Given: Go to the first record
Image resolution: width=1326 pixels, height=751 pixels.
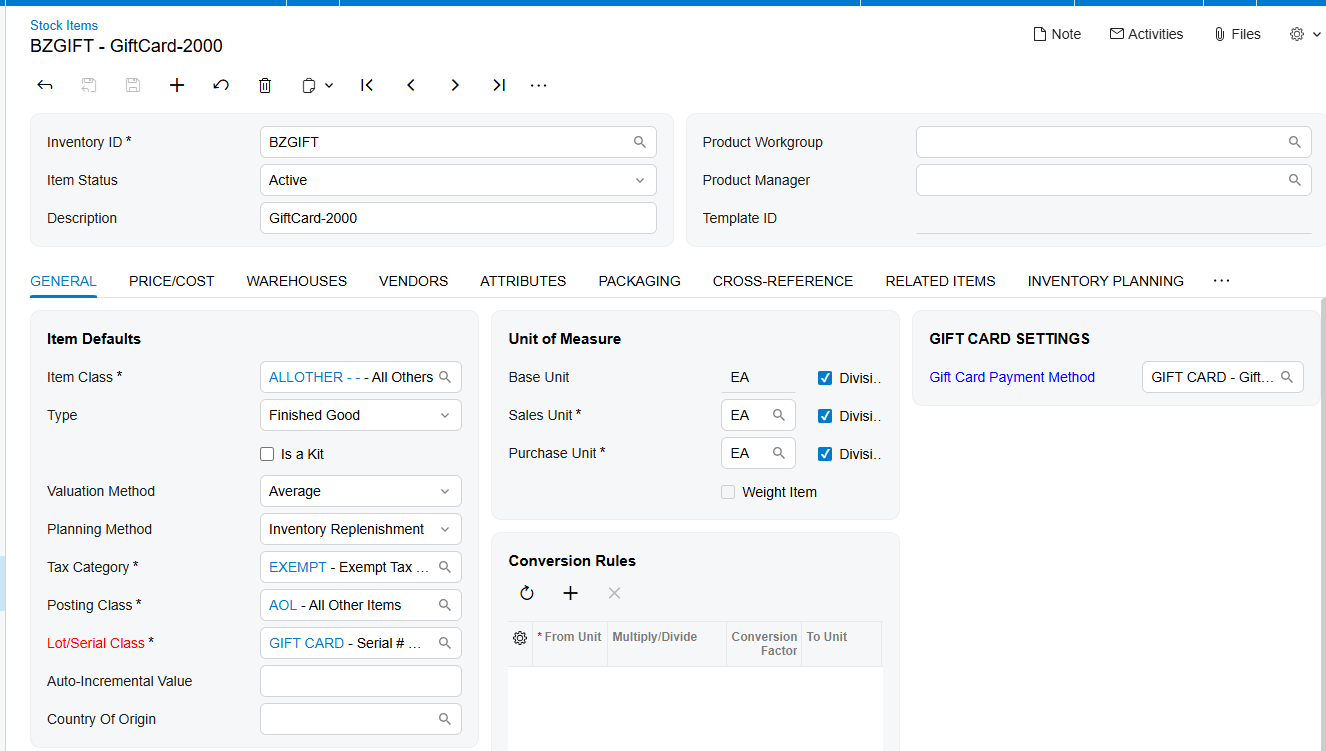Looking at the screenshot, I should (x=367, y=85).
